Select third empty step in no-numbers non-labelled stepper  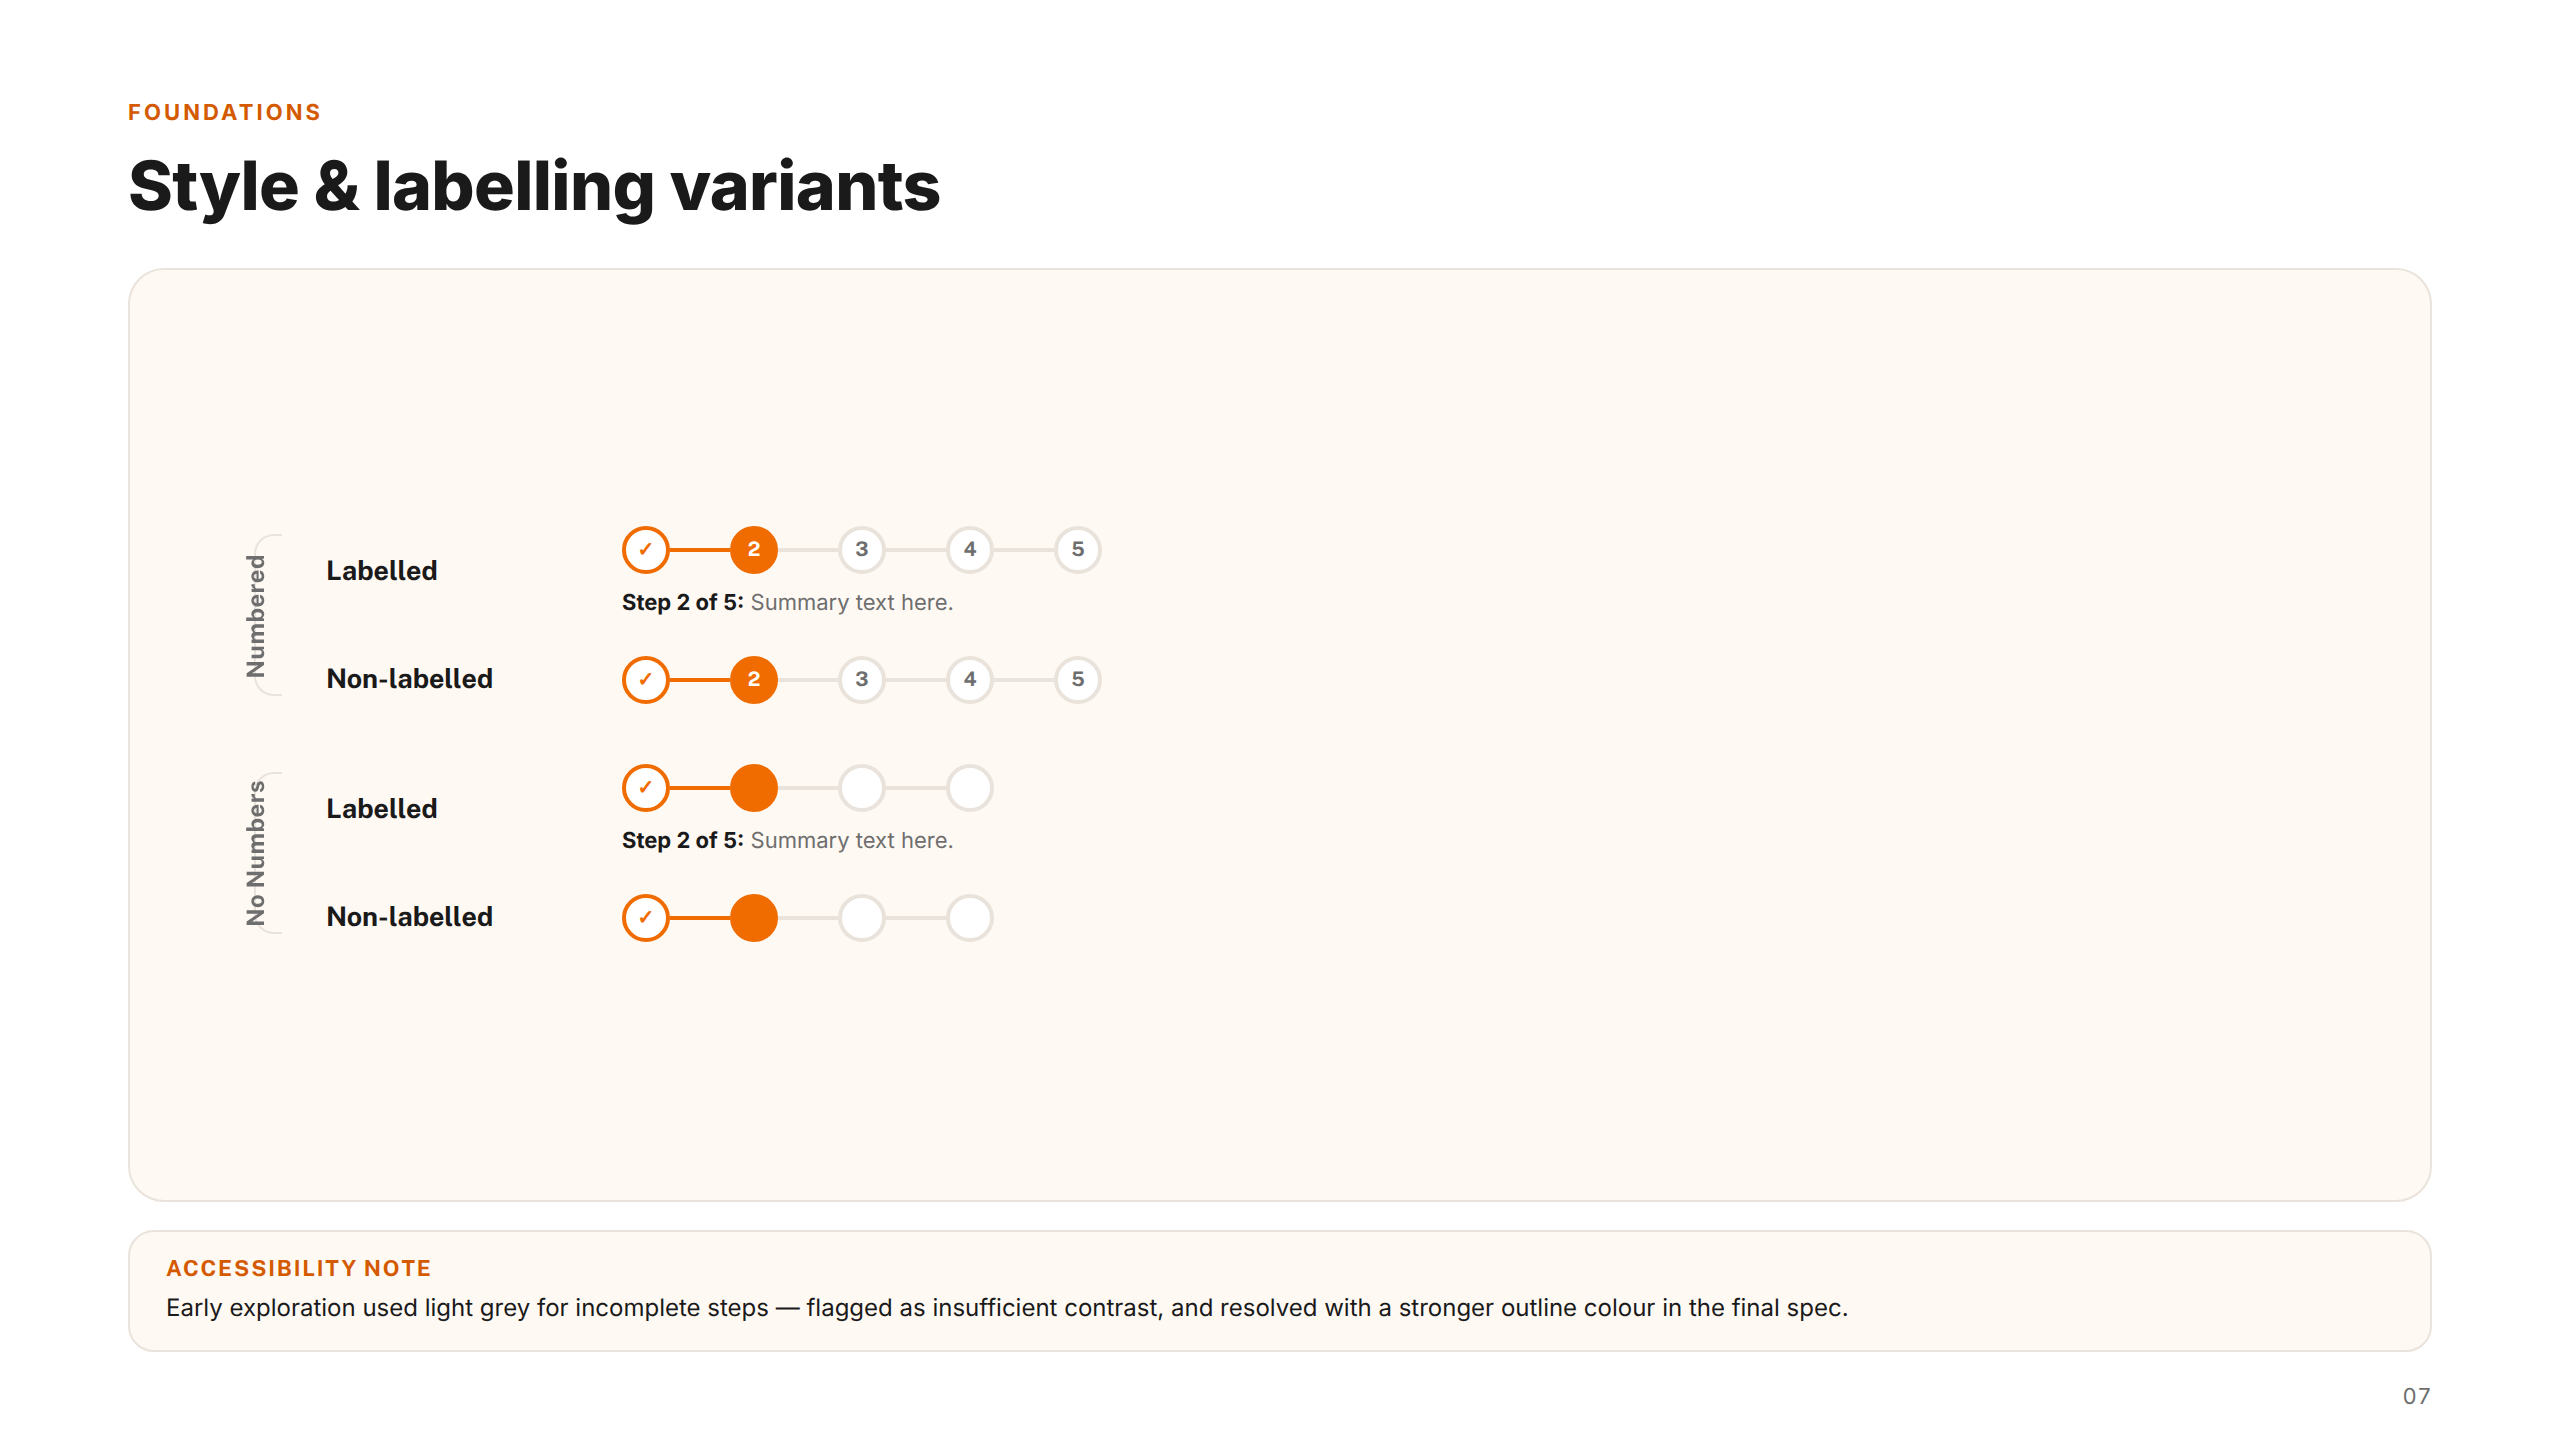pyautogui.click(x=861, y=917)
